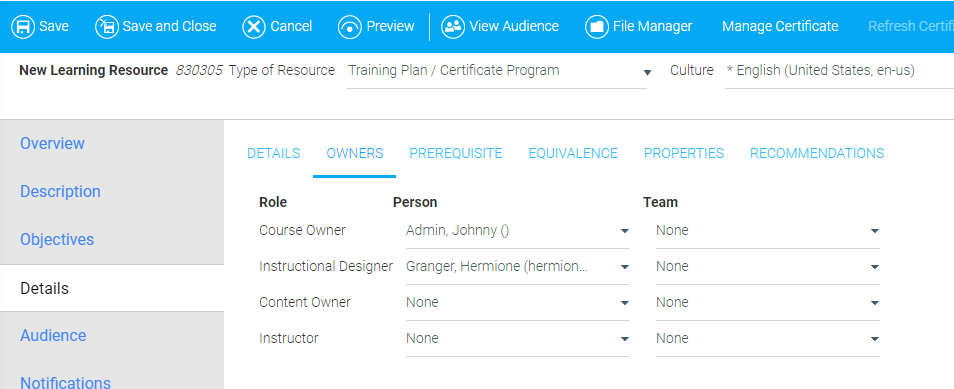
Task: Open Instructor person dropdown arrow
Action: click(624, 339)
